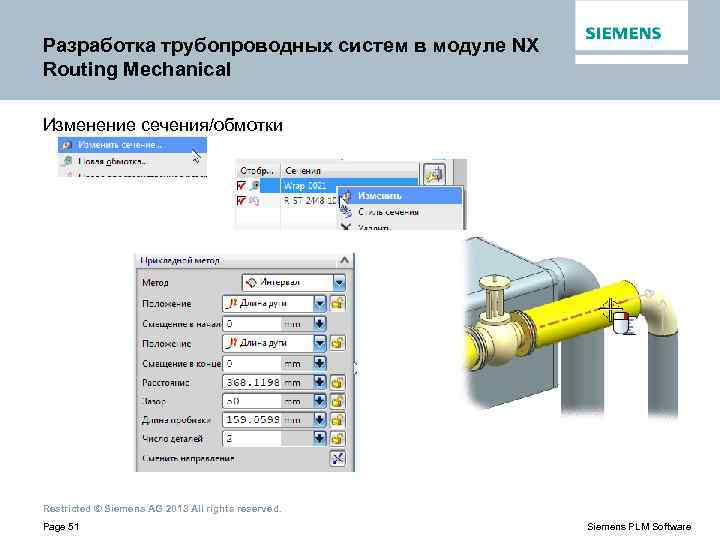Open the second Положение dropdown arrow

[320, 343]
